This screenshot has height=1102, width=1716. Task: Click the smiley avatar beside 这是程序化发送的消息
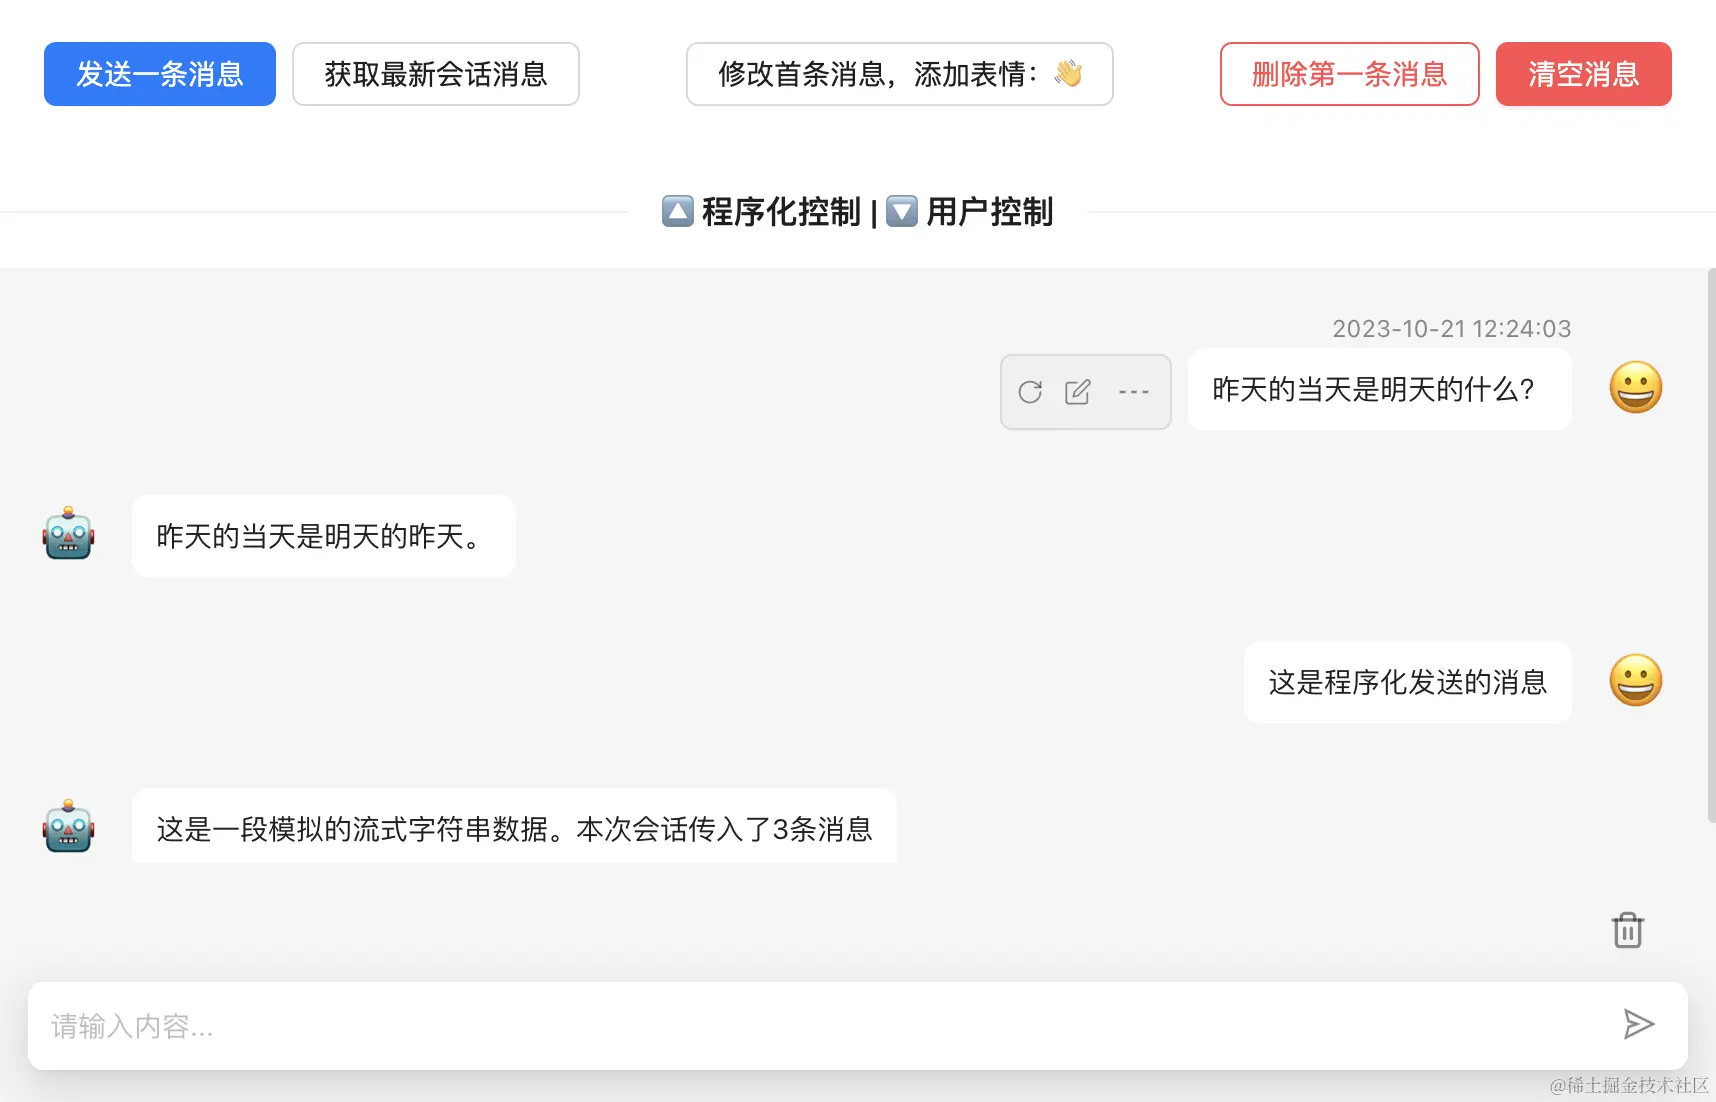coord(1636,681)
